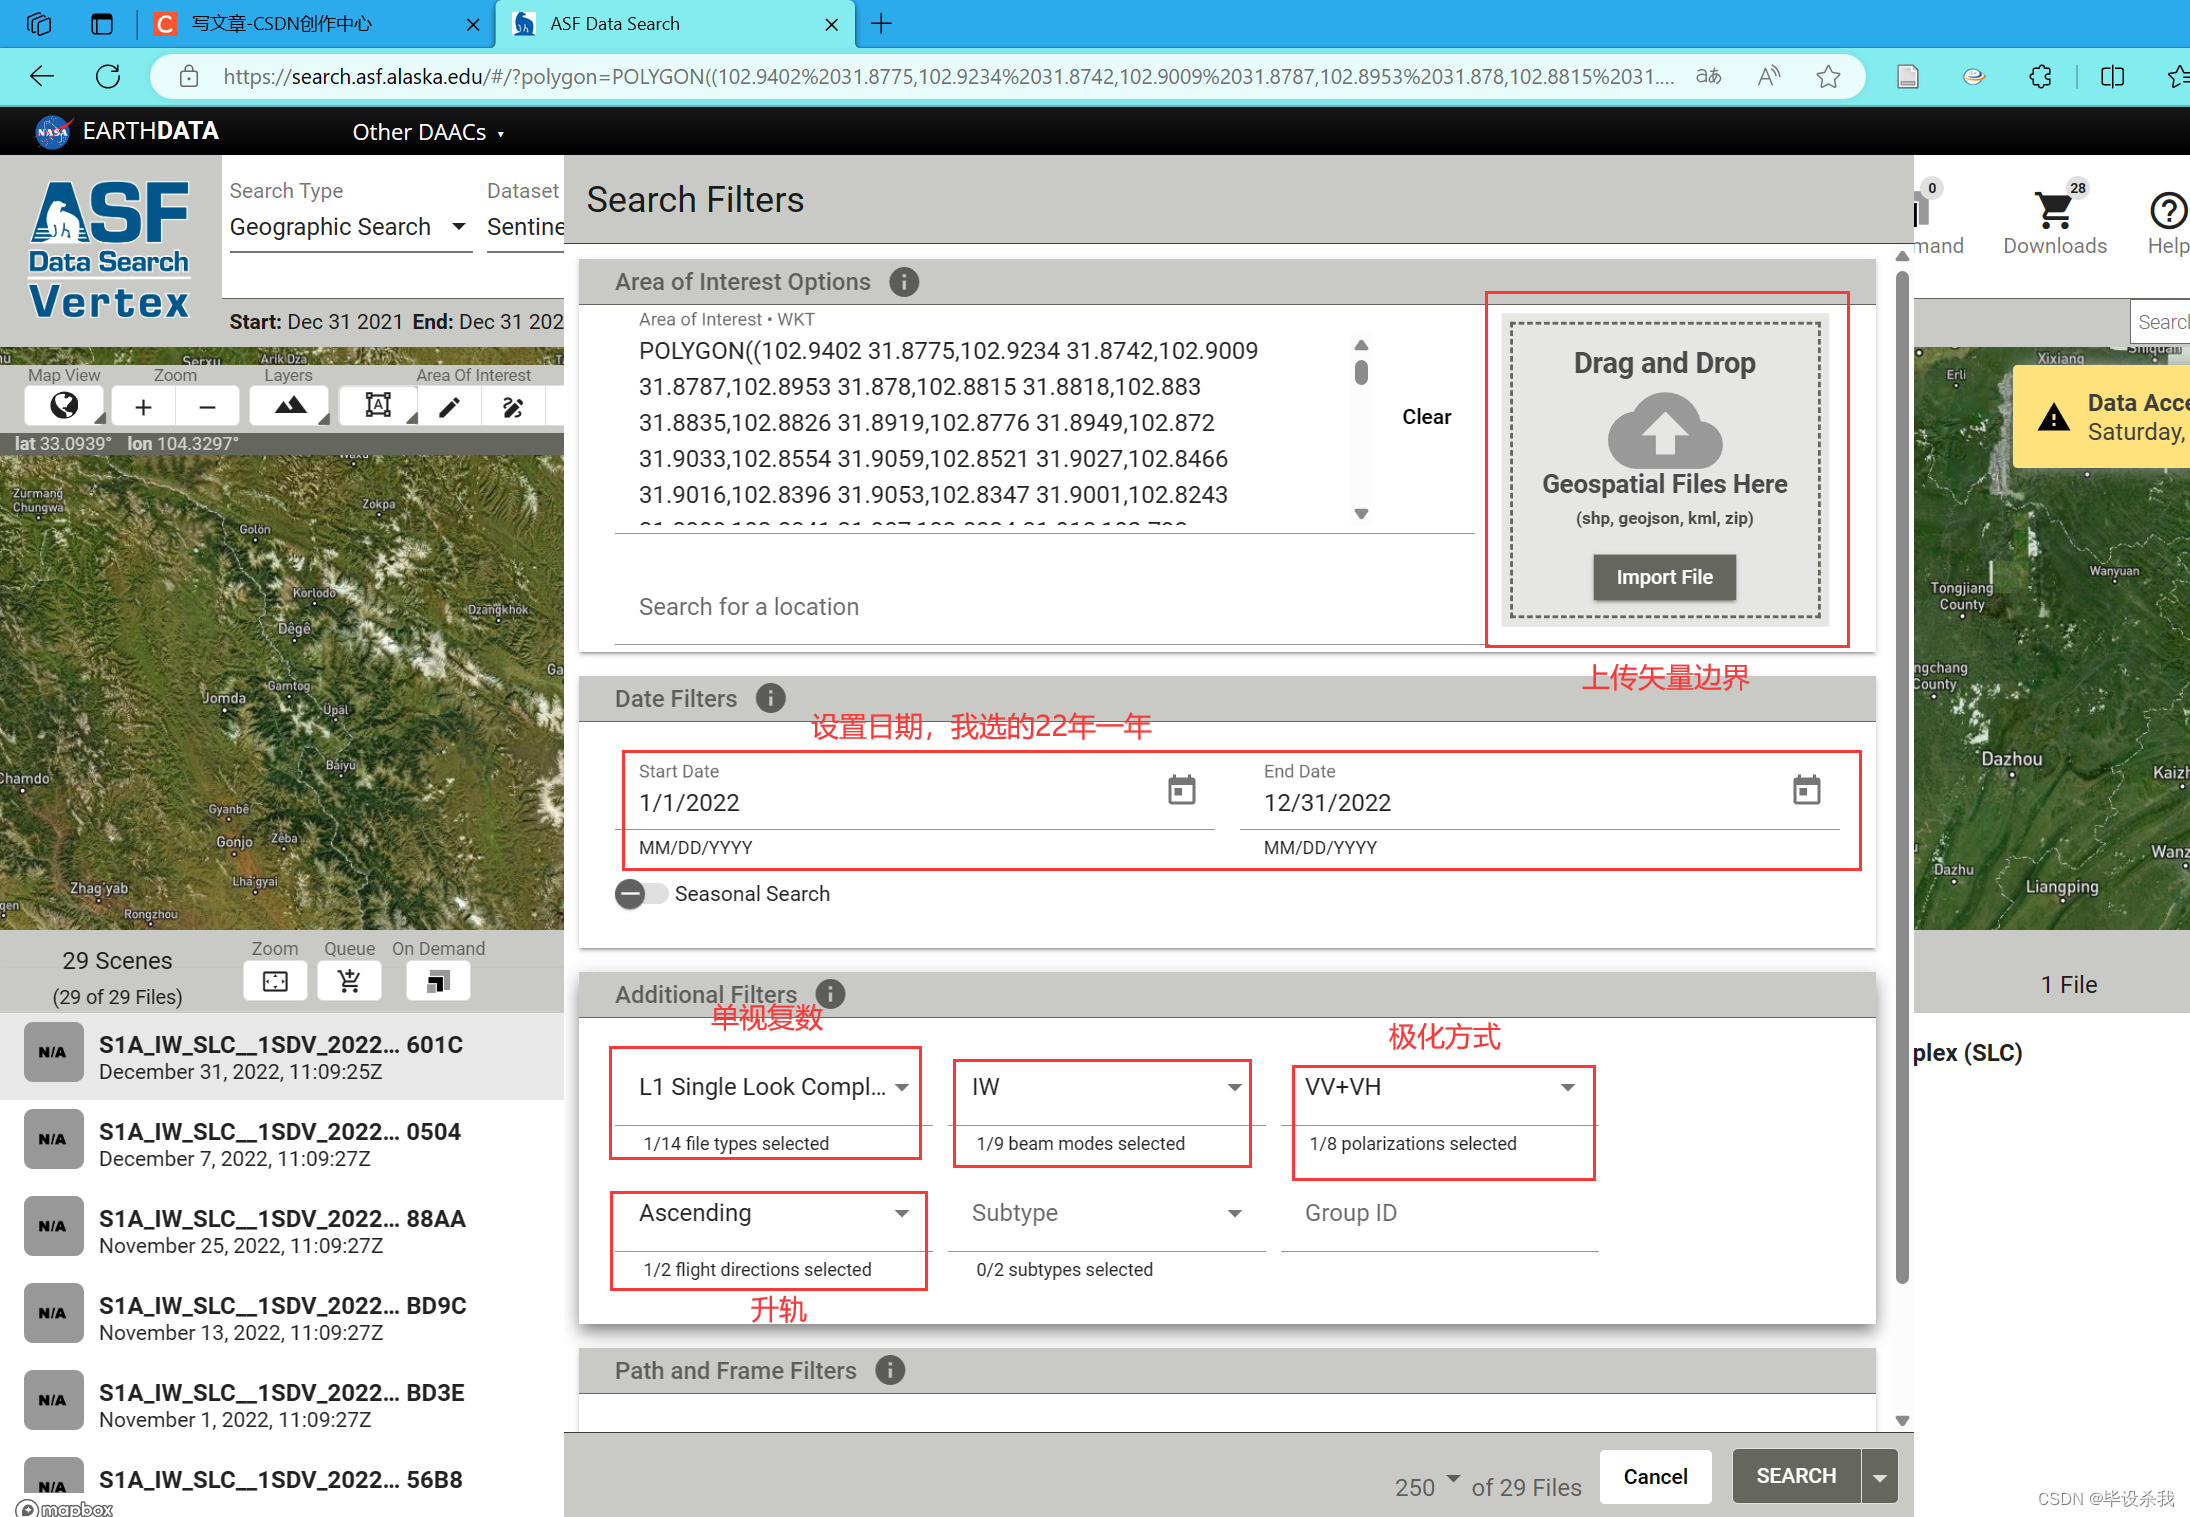This screenshot has width=2190, height=1517.
Task: Select scene ending 0504 from December 7
Action: coord(282,1144)
